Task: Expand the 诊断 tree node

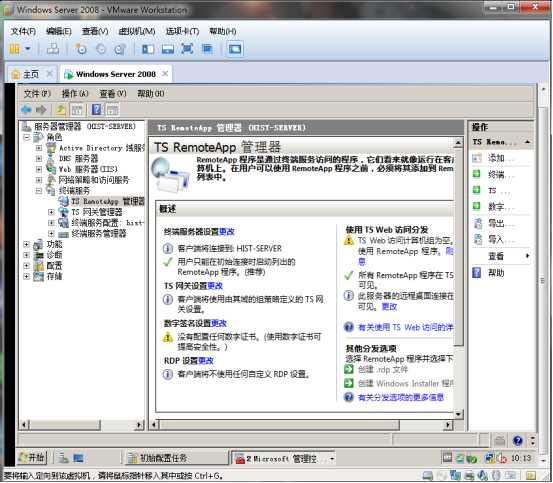Action: 26,255
